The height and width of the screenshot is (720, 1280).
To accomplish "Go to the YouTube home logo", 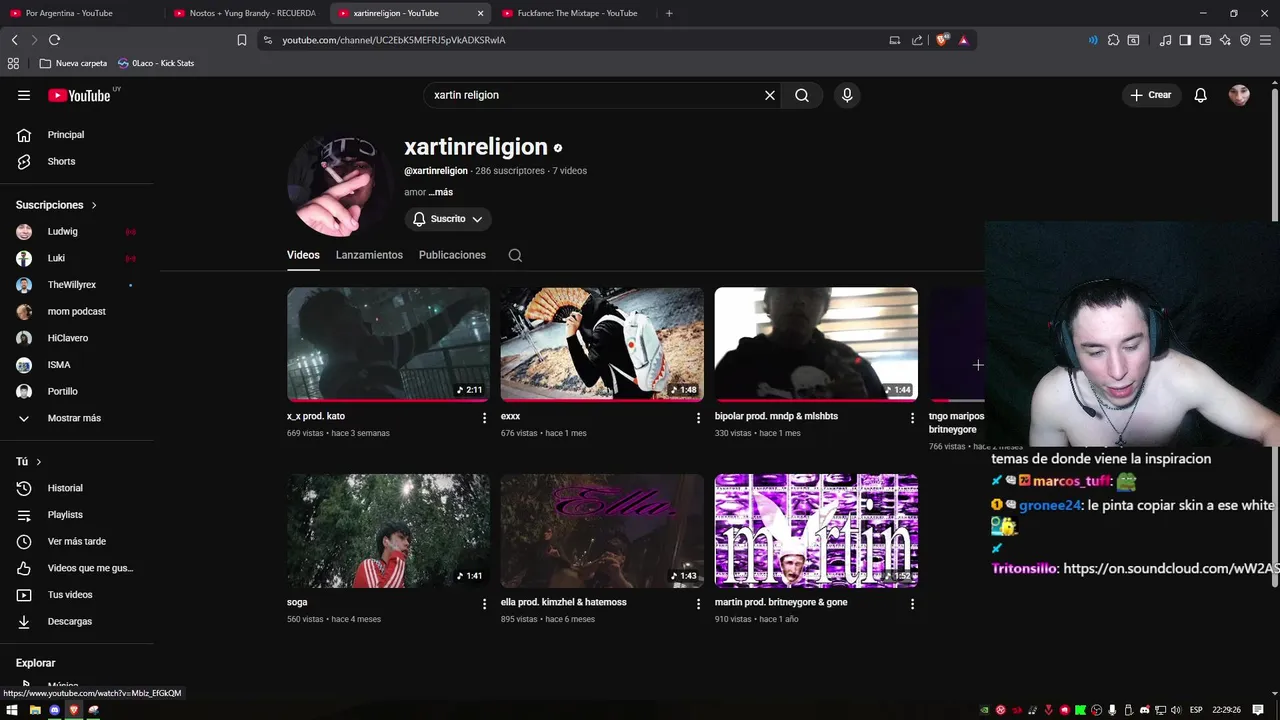I will (x=79, y=95).
